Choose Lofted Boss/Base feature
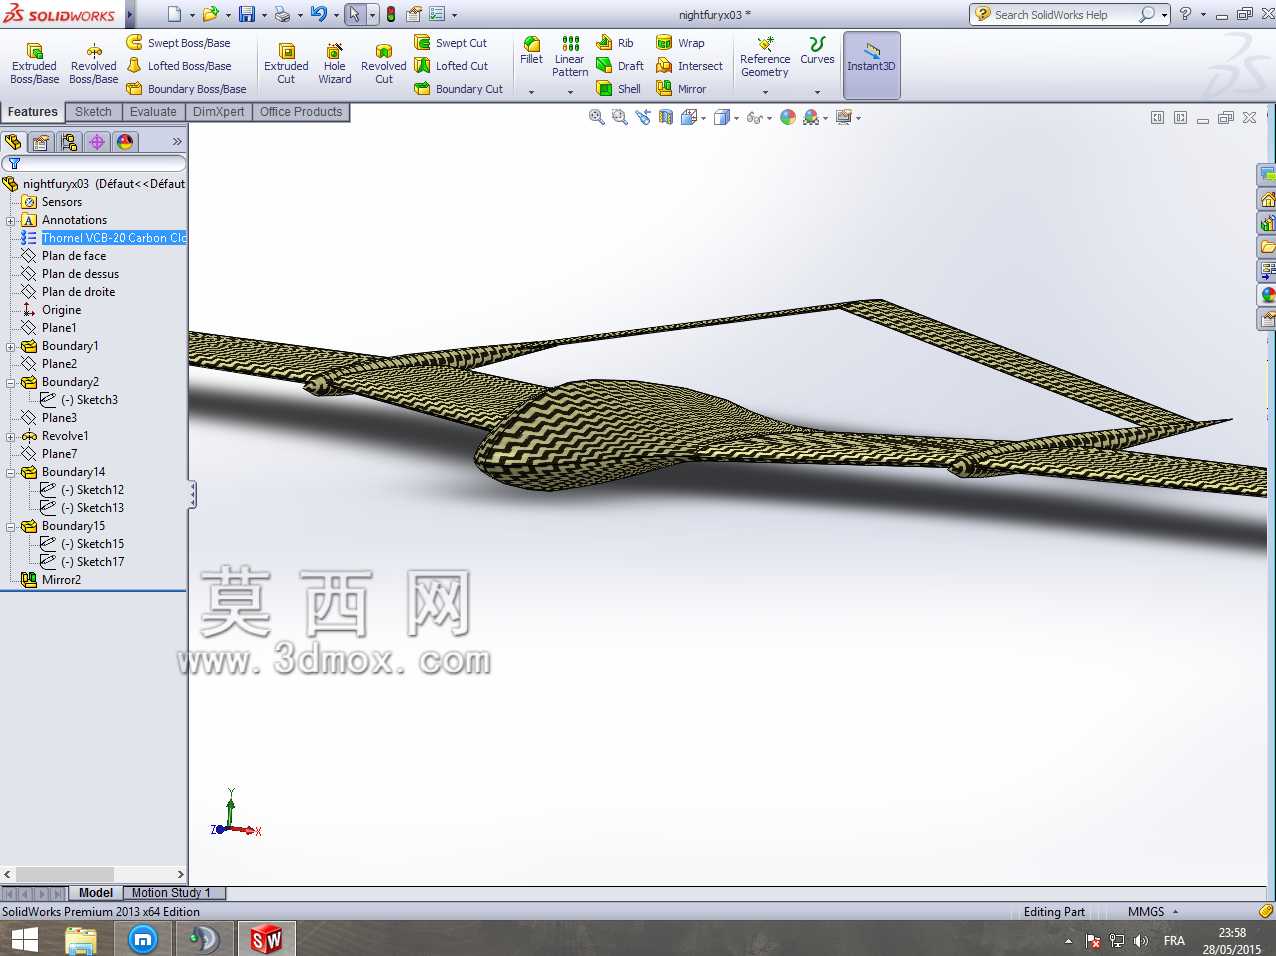Image resolution: width=1276 pixels, height=956 pixels. 179,66
